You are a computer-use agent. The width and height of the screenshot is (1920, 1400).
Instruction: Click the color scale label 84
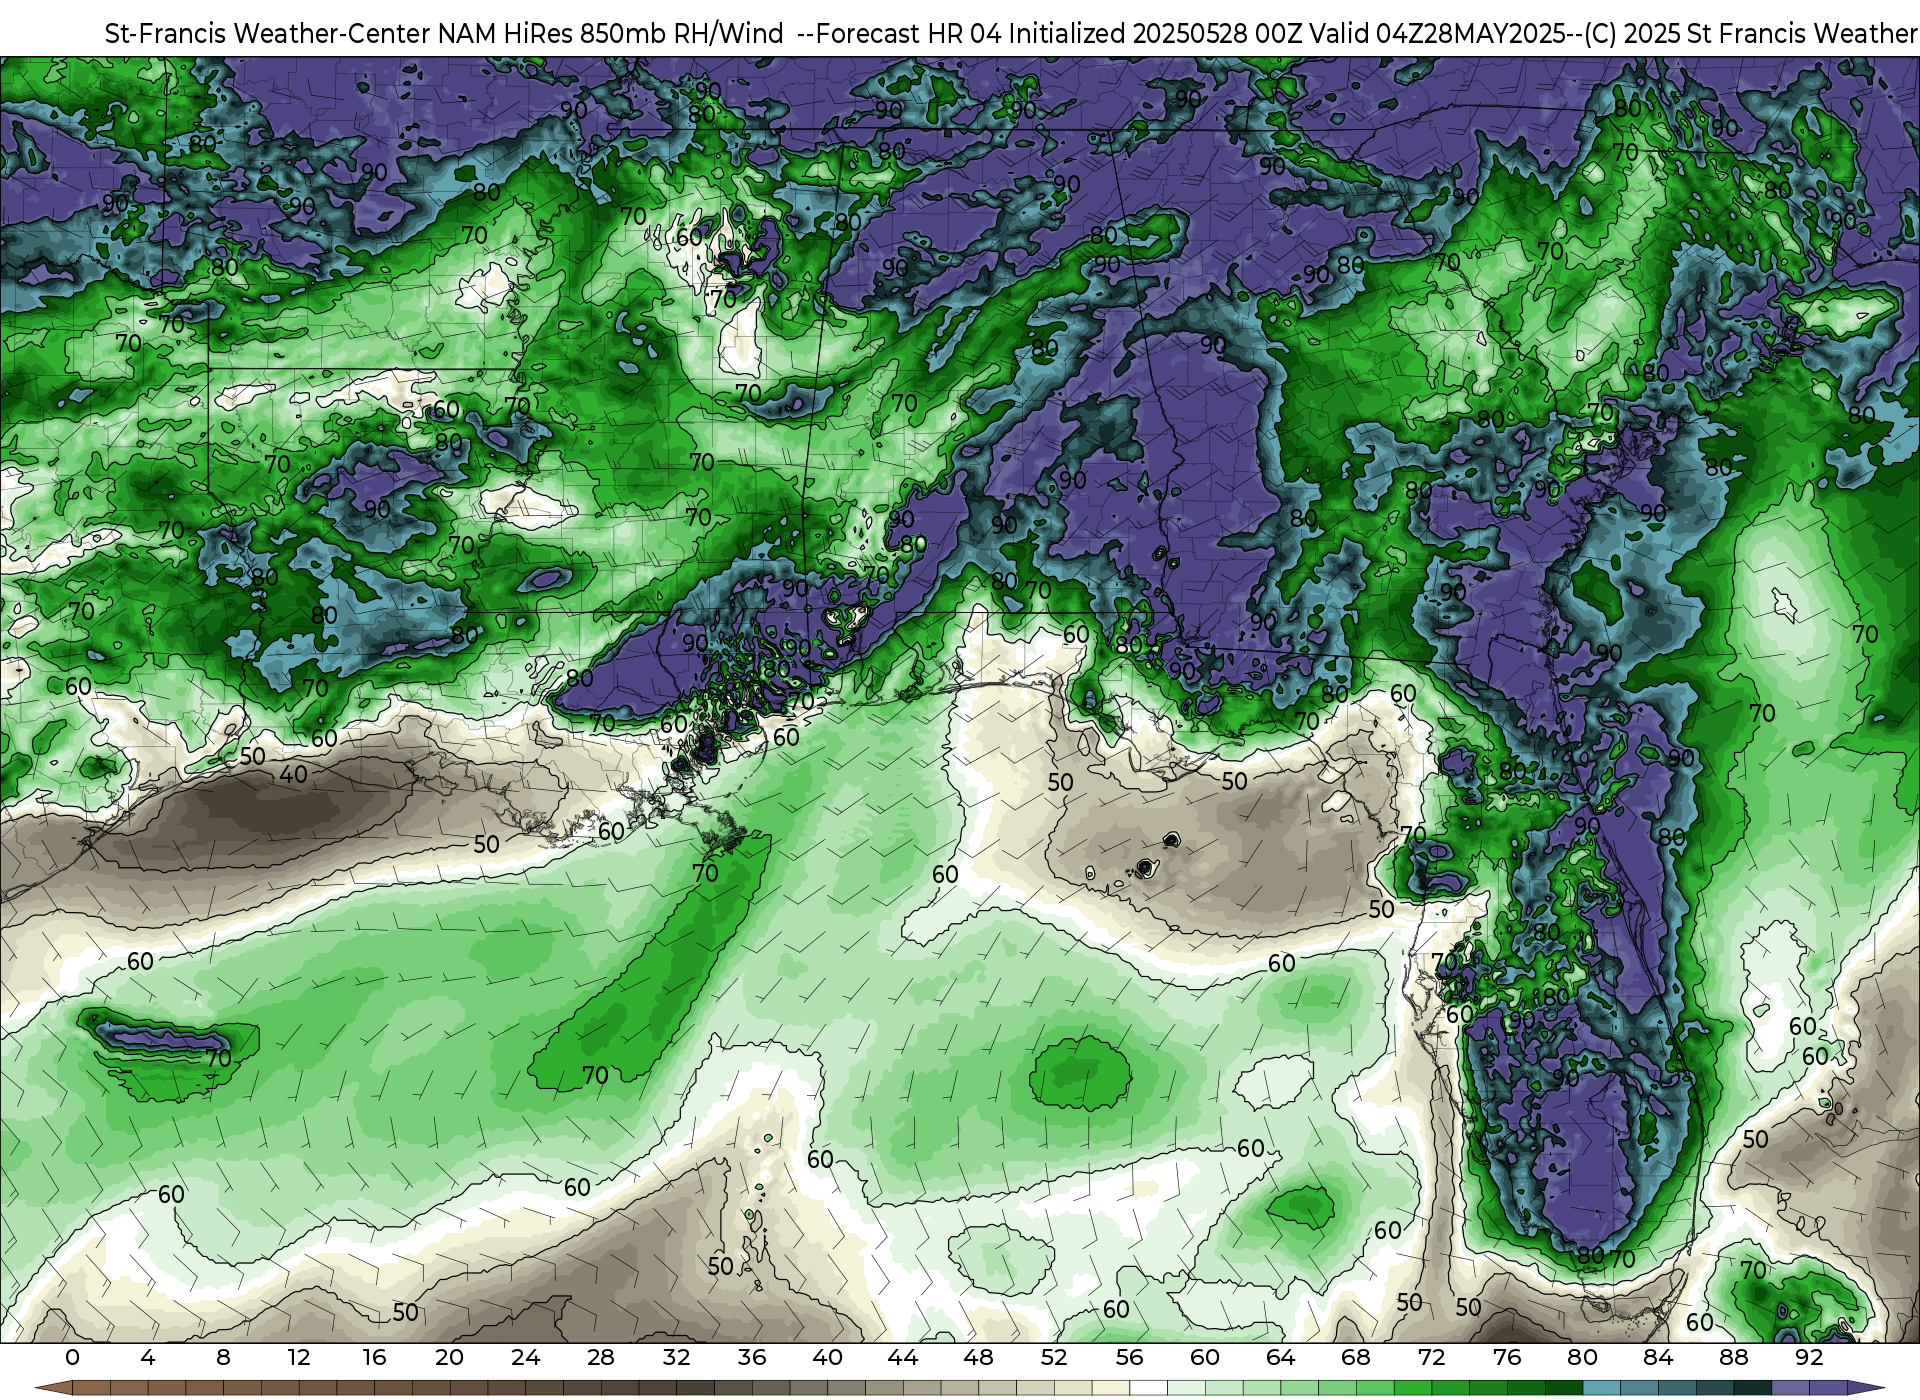click(x=1658, y=1358)
